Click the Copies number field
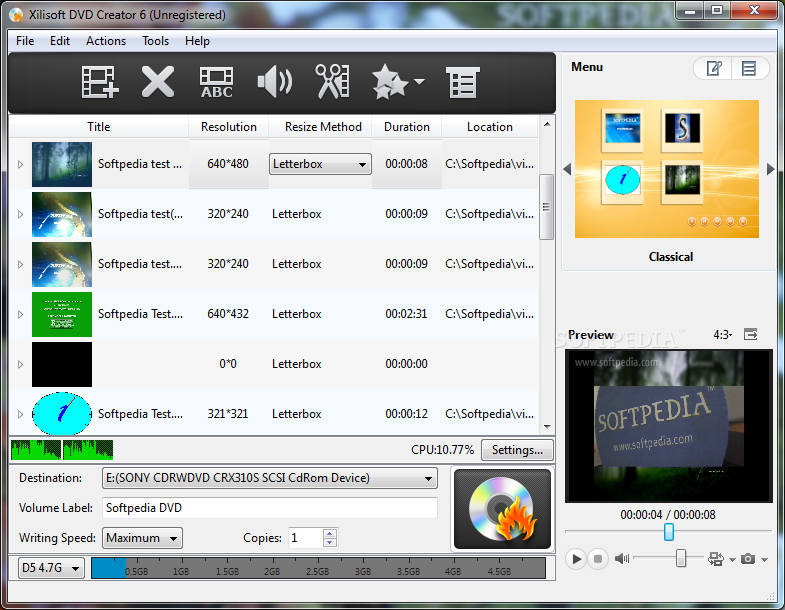This screenshot has width=785, height=610. 306,538
